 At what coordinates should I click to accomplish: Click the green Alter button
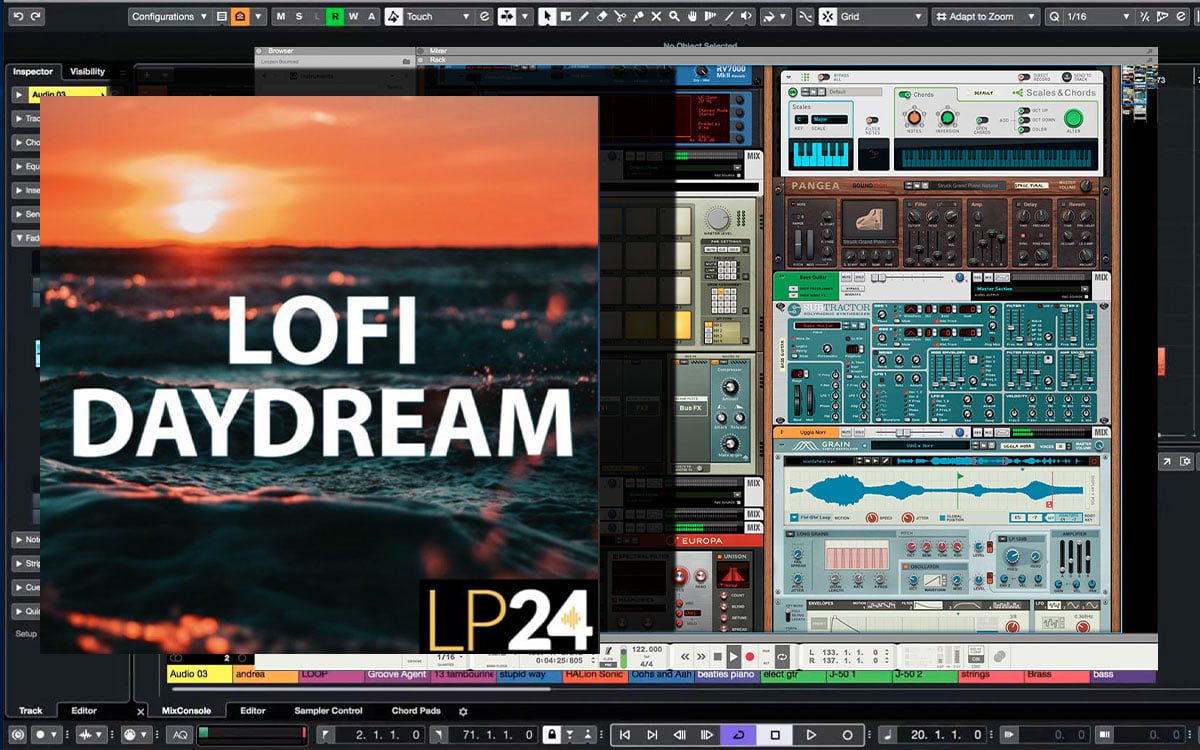pos(1073,117)
